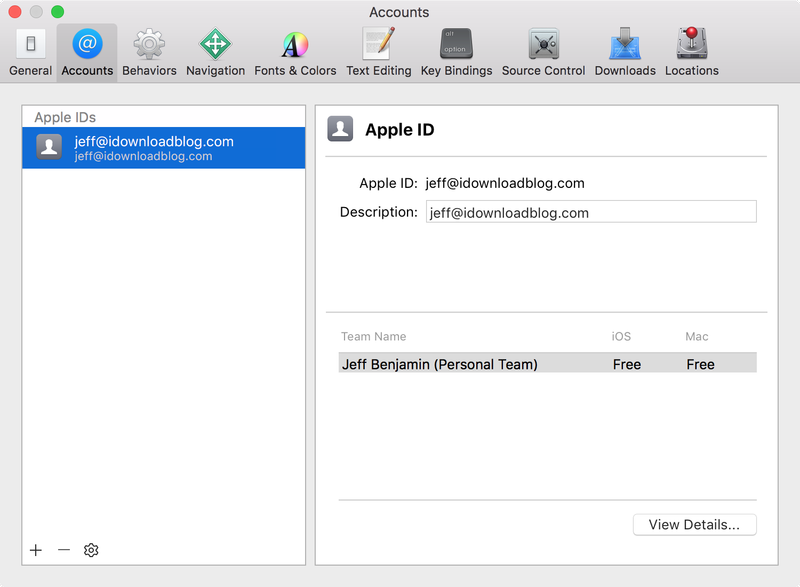800x587 pixels.
Task: Open the General preferences pane
Action: (31, 53)
